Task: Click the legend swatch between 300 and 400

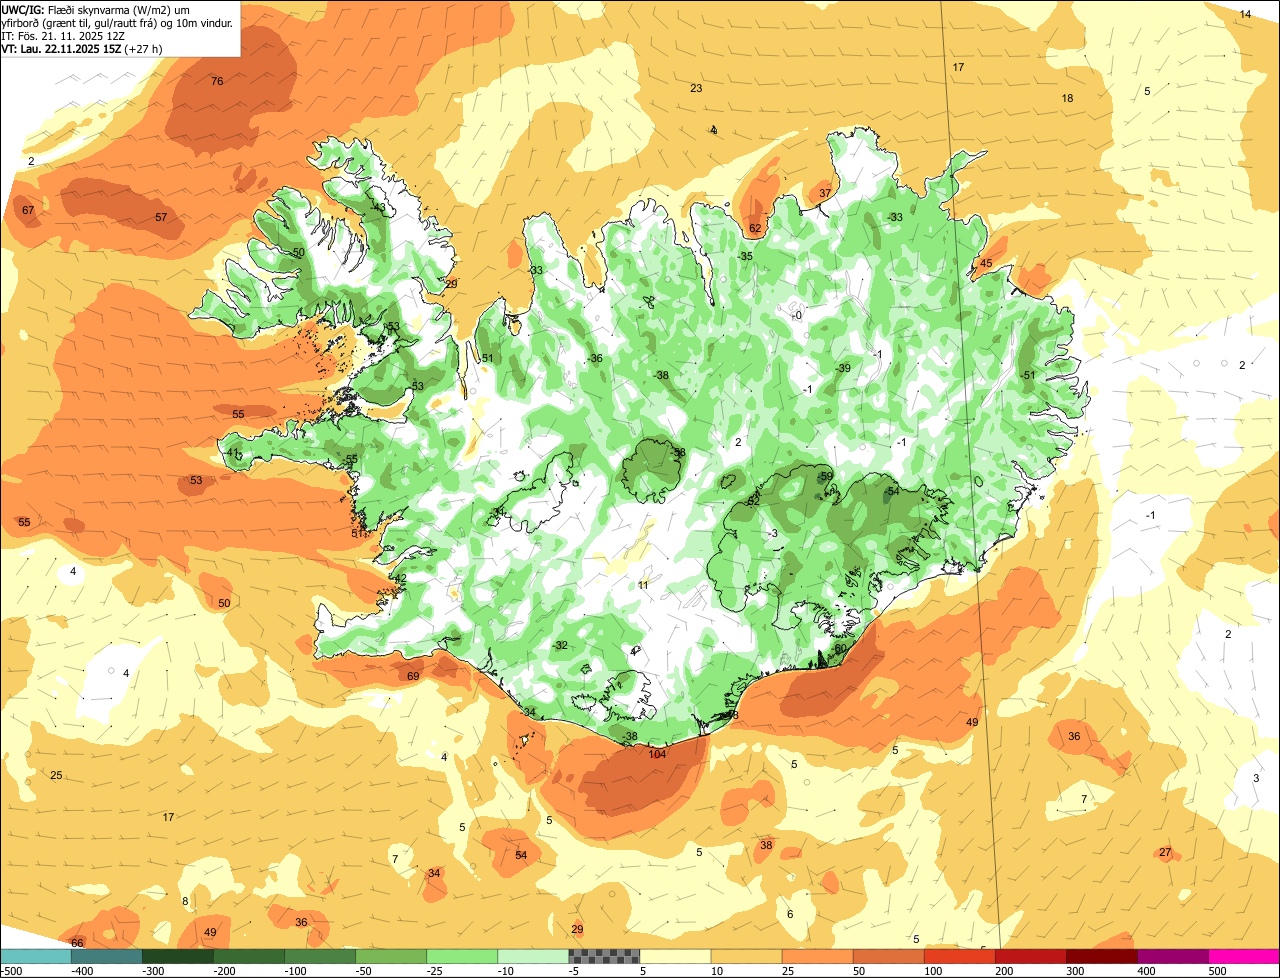Action: click(1101, 956)
